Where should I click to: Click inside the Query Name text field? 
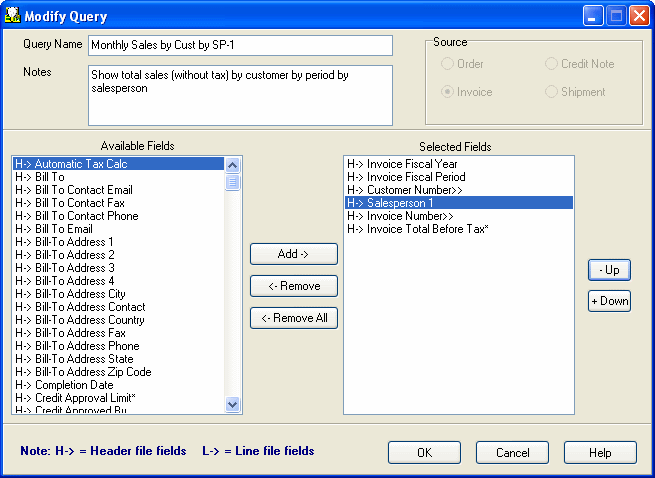(240, 45)
